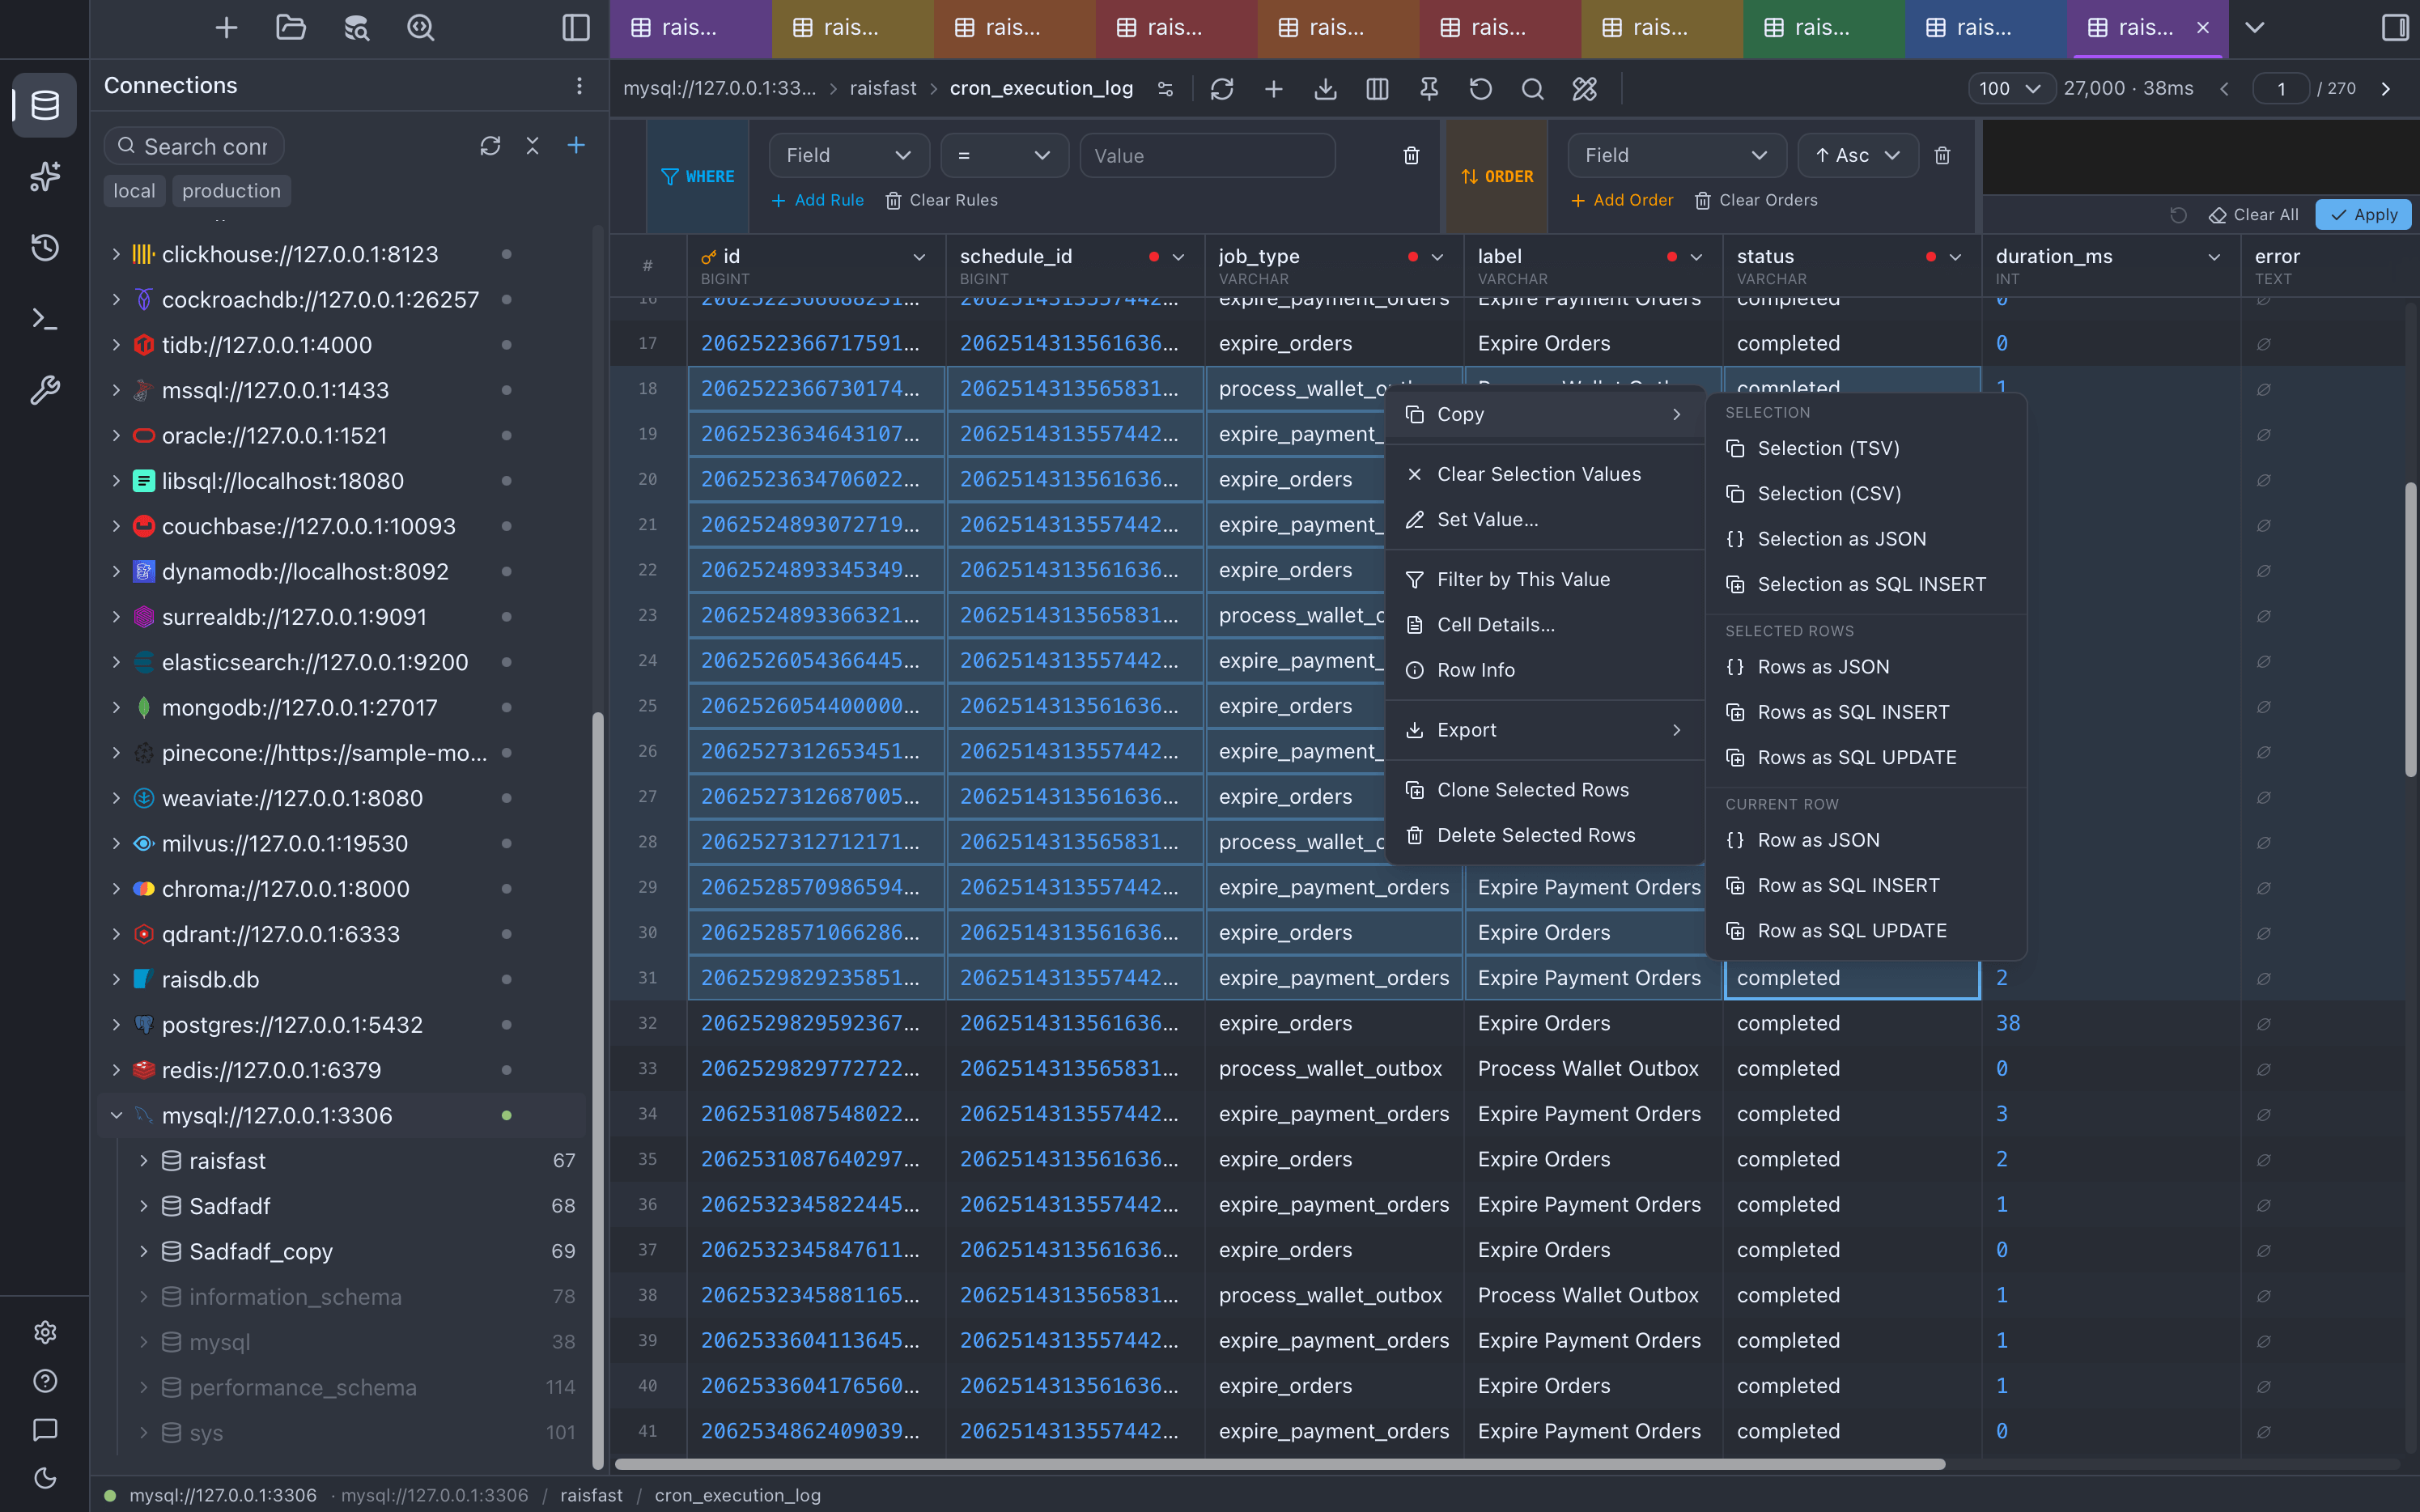The height and width of the screenshot is (1512, 2420).
Task: Choose Delete Selected Rows
Action: [x=1544, y=836]
